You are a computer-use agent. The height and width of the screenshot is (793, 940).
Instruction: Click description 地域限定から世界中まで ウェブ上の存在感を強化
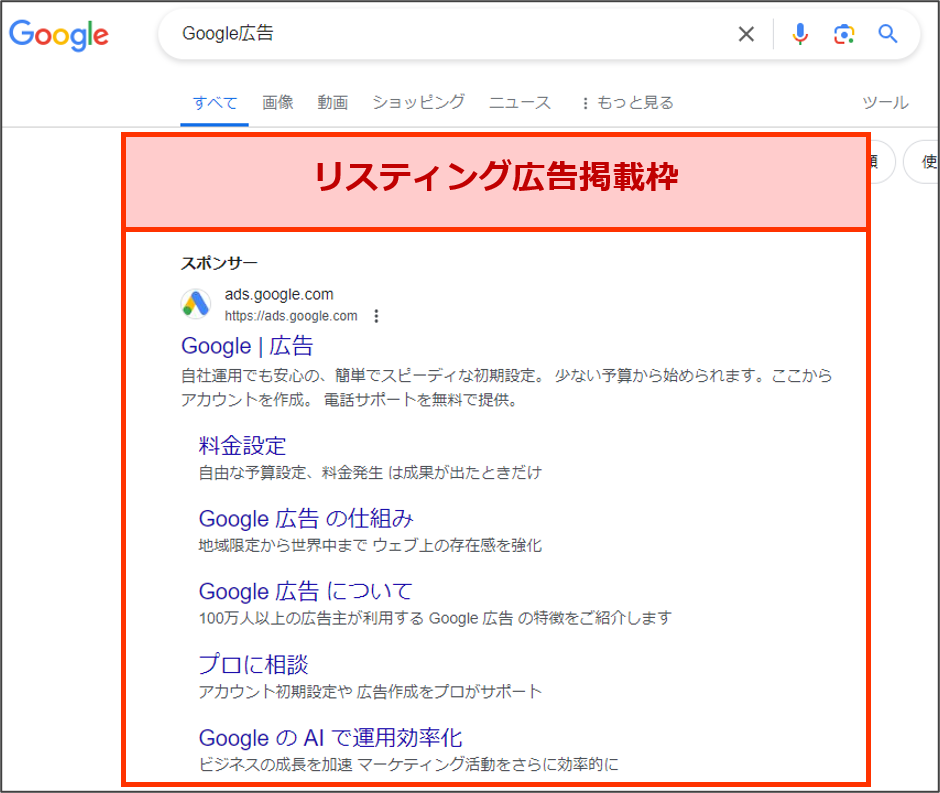click(x=370, y=545)
